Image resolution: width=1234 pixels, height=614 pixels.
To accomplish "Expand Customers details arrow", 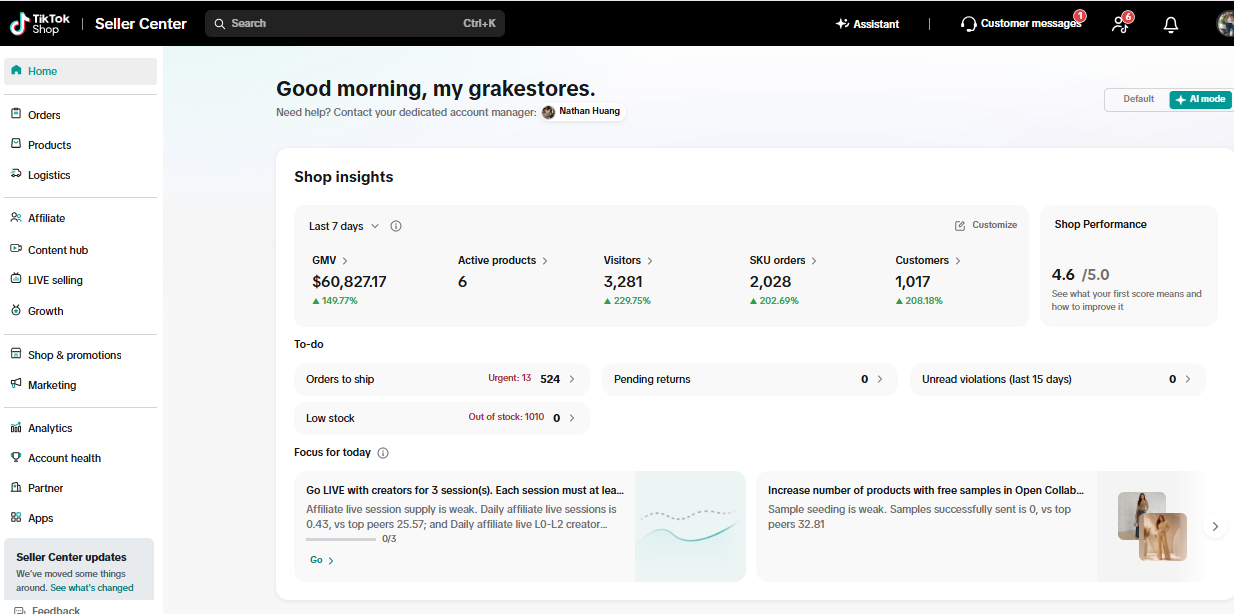I will tap(958, 261).
